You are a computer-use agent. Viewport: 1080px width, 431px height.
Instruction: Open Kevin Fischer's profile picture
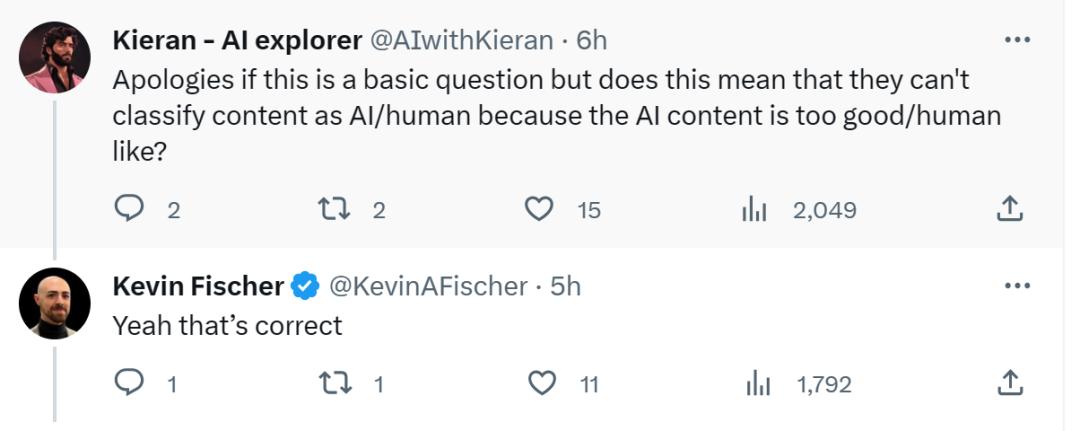[55, 302]
